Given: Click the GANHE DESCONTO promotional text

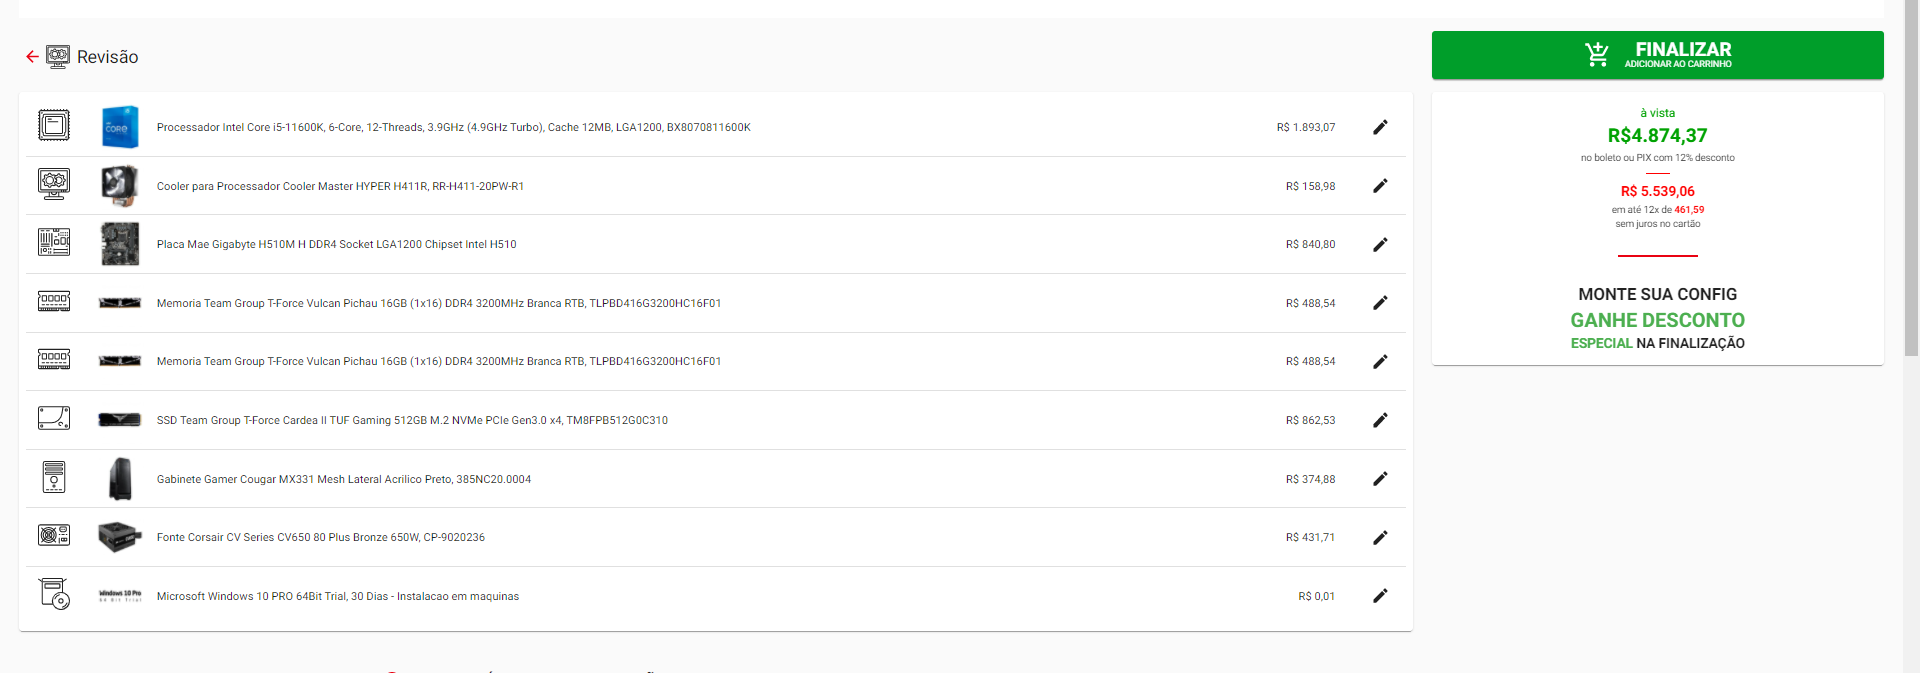Looking at the screenshot, I should pos(1657,320).
